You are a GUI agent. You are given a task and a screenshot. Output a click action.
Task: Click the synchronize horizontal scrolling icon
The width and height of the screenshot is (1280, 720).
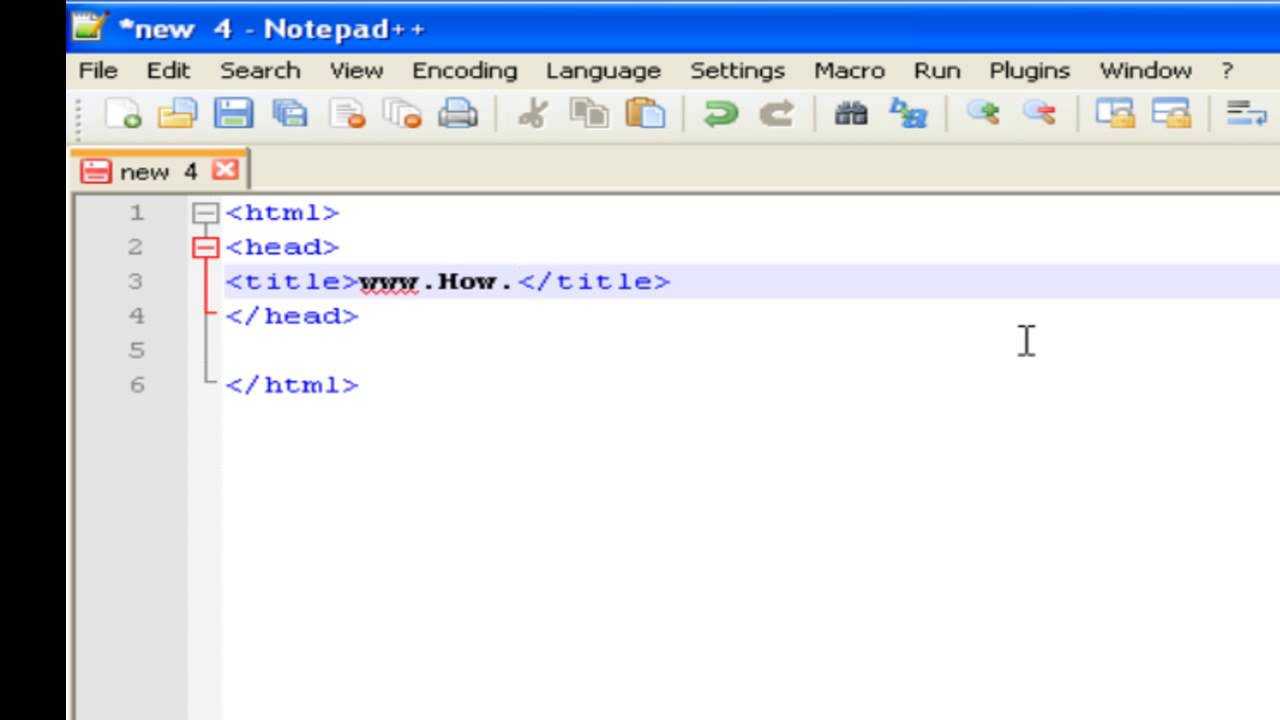tap(1171, 113)
